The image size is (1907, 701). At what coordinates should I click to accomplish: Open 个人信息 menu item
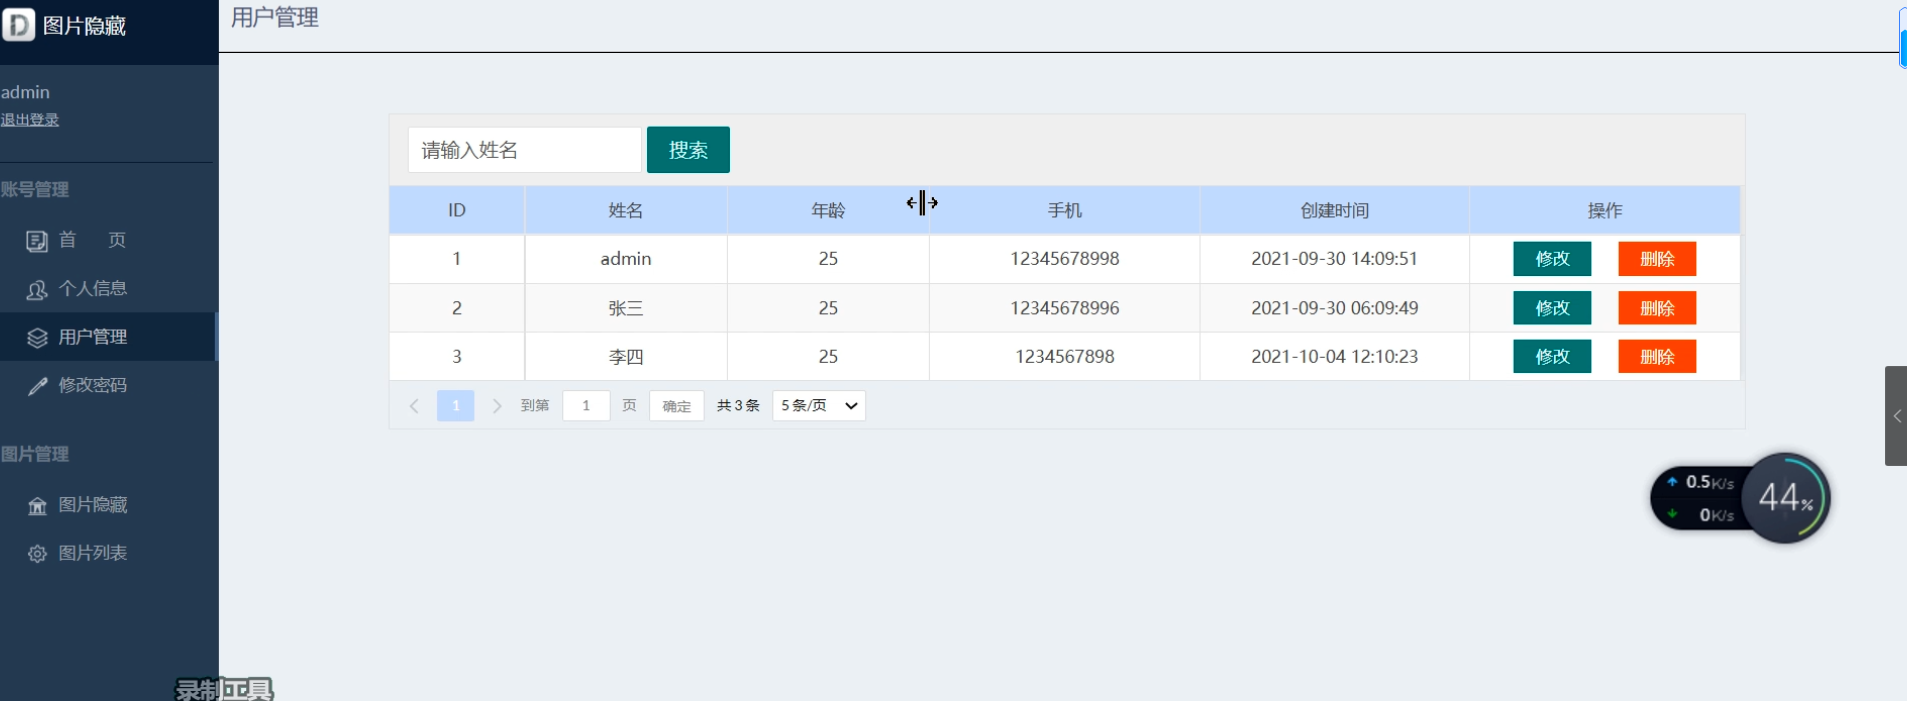tap(108, 289)
